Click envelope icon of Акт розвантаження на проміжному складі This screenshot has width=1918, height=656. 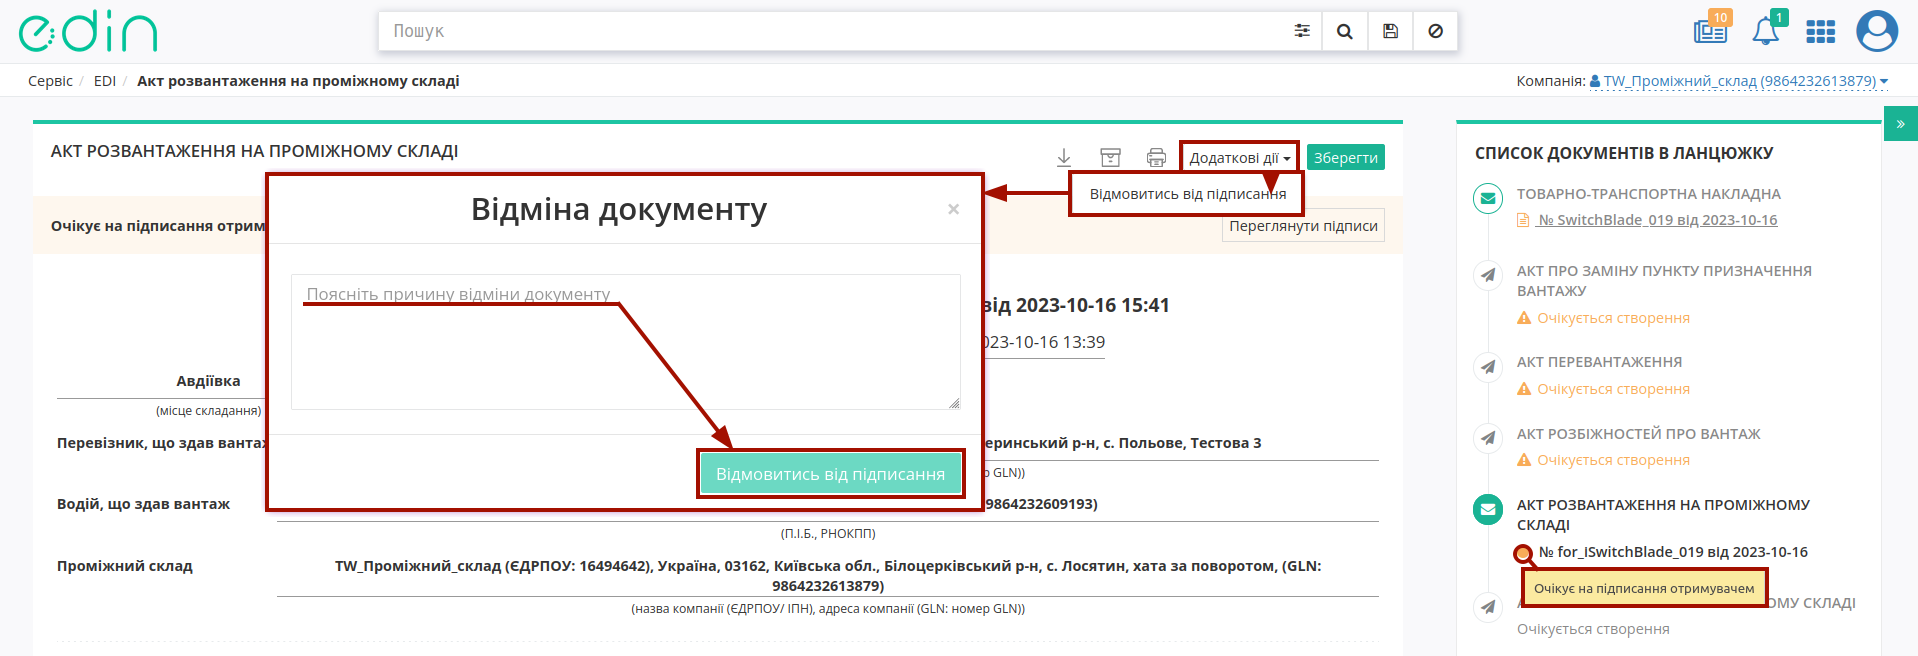(1488, 509)
